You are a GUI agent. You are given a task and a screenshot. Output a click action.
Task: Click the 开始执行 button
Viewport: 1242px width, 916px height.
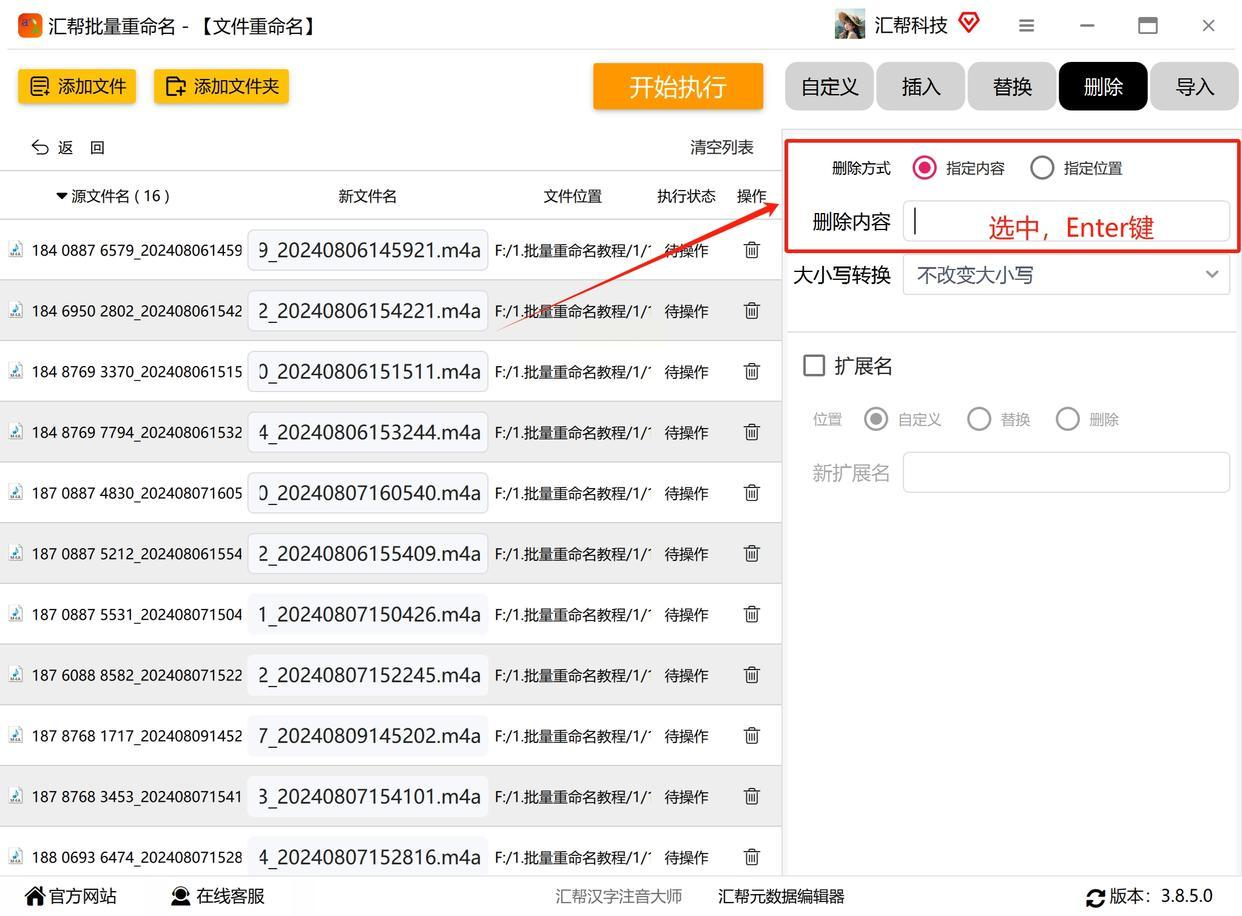(678, 87)
